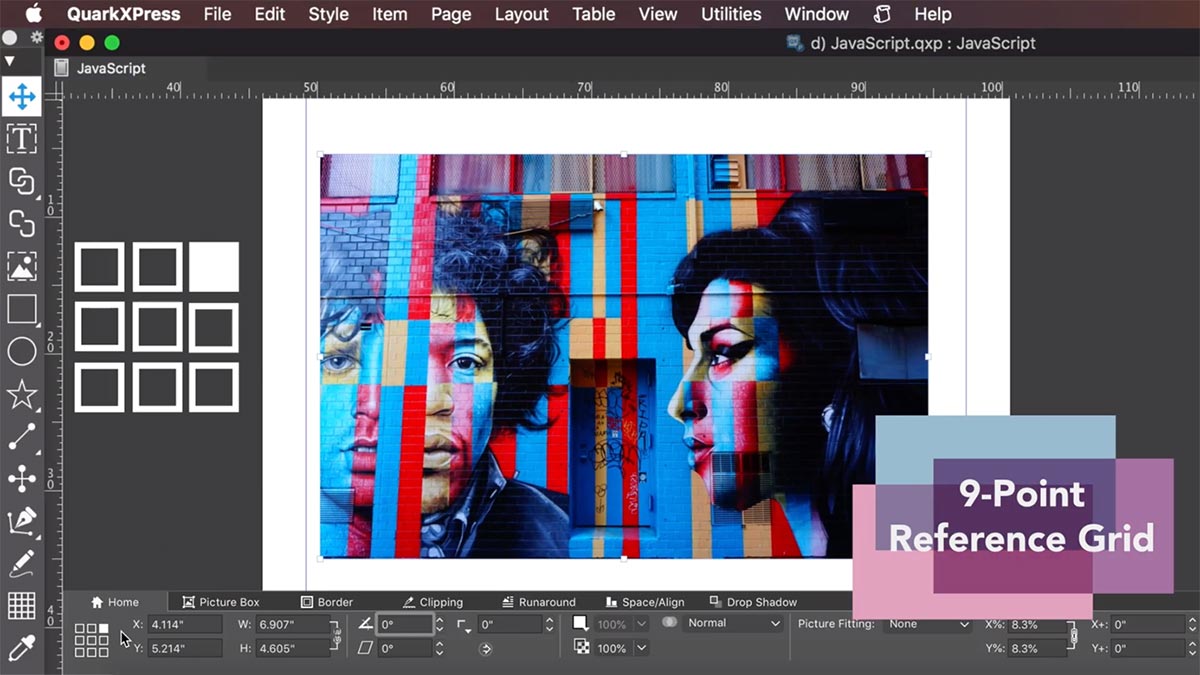Select the Home tab
This screenshot has width=1200, height=675.
115,602
